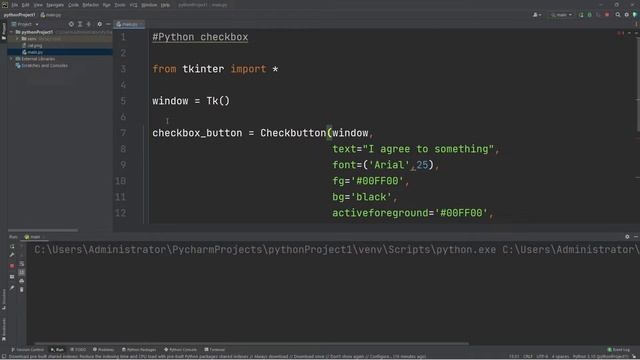This screenshot has width=640, height=360.
Task: Click the code on line 7 Checkbutton
Action: click(x=293, y=133)
